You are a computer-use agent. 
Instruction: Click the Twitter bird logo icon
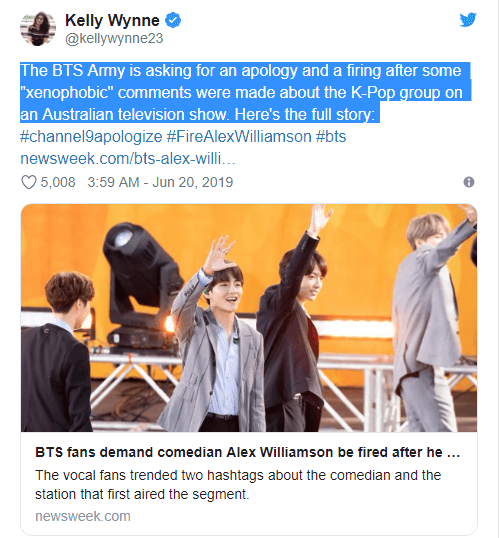(468, 20)
